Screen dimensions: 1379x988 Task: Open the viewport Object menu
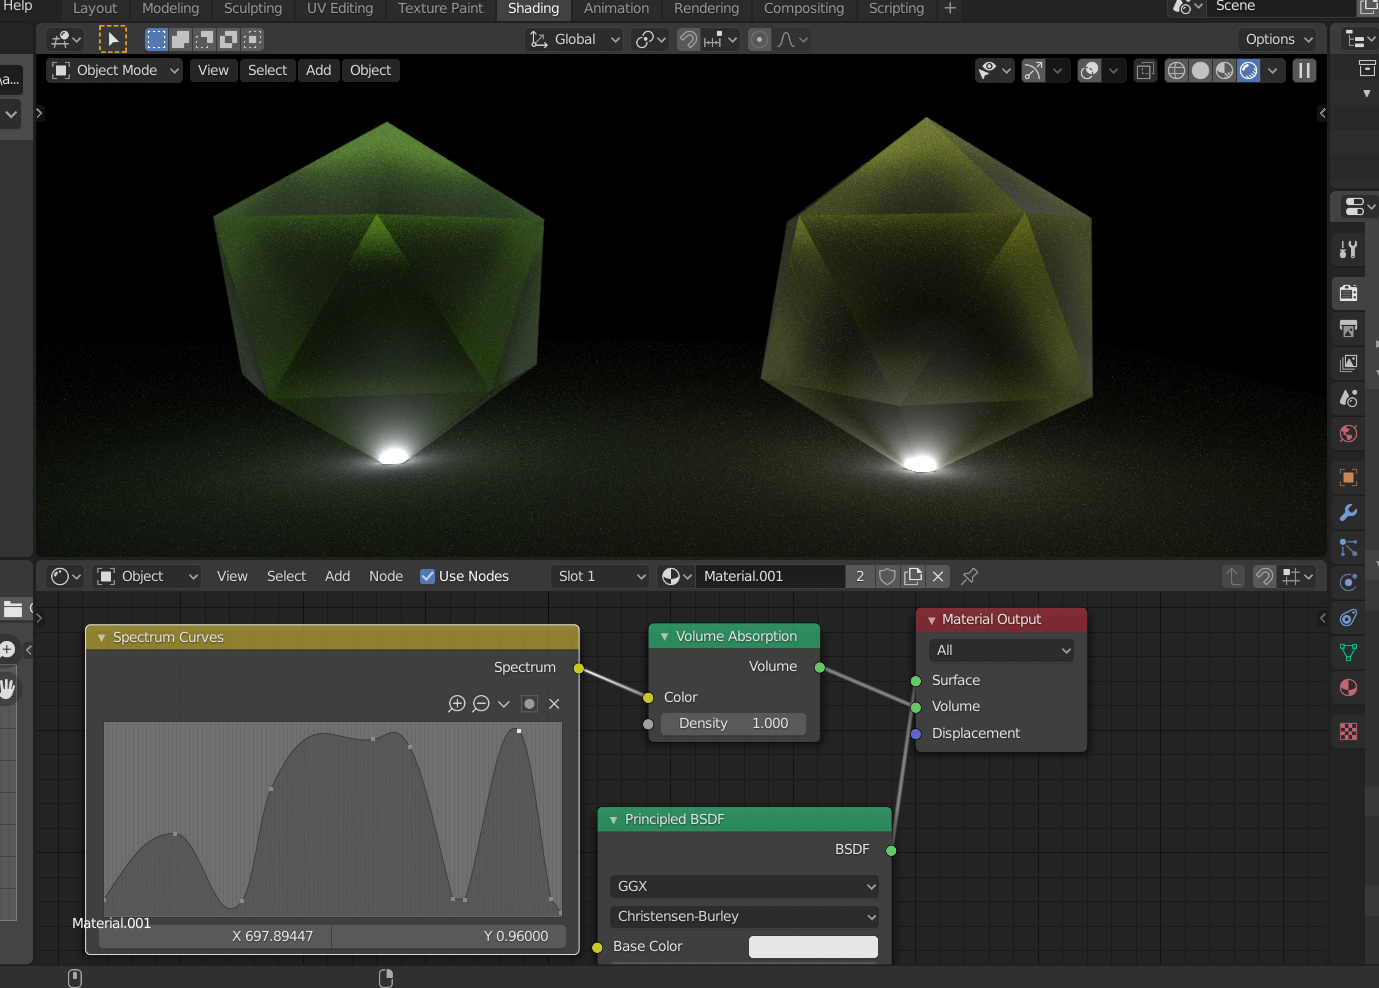pyautogui.click(x=370, y=70)
